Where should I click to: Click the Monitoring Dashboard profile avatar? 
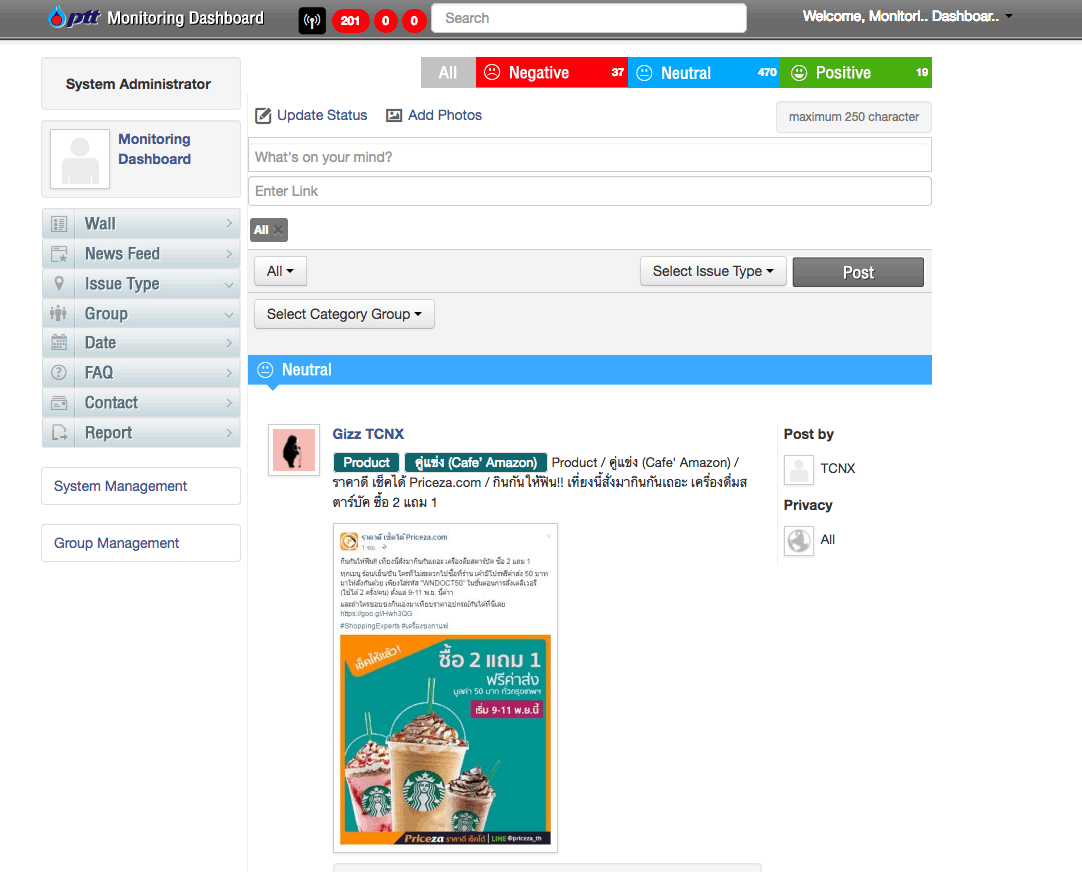point(80,159)
